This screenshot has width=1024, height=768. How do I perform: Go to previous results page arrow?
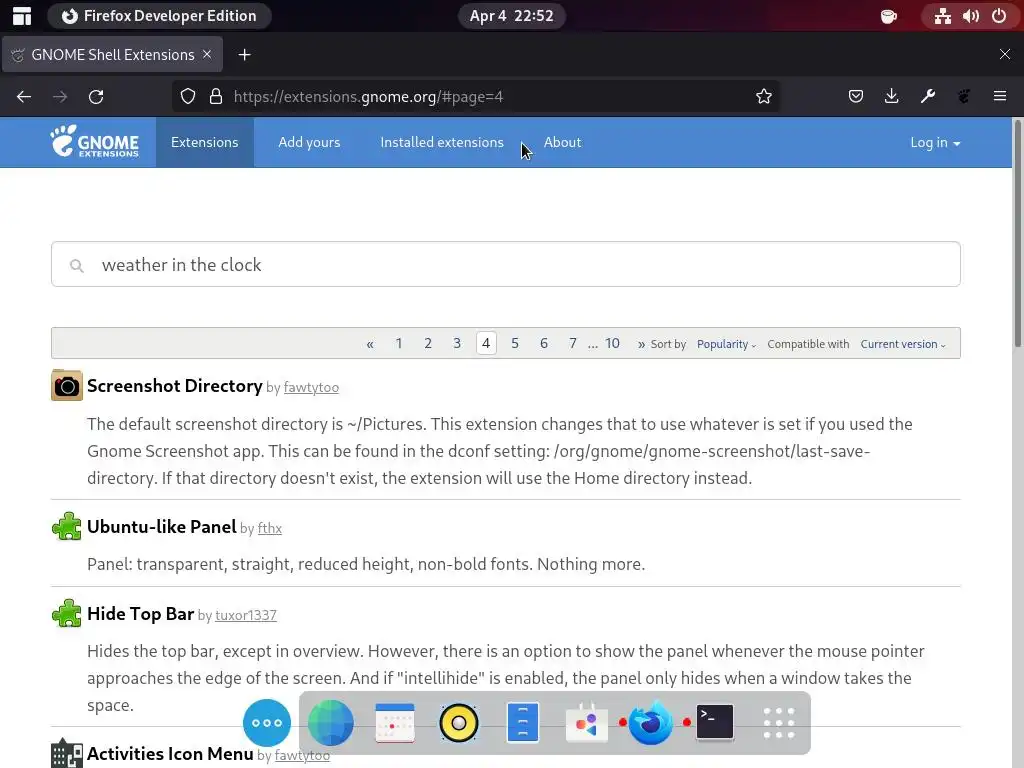370,344
